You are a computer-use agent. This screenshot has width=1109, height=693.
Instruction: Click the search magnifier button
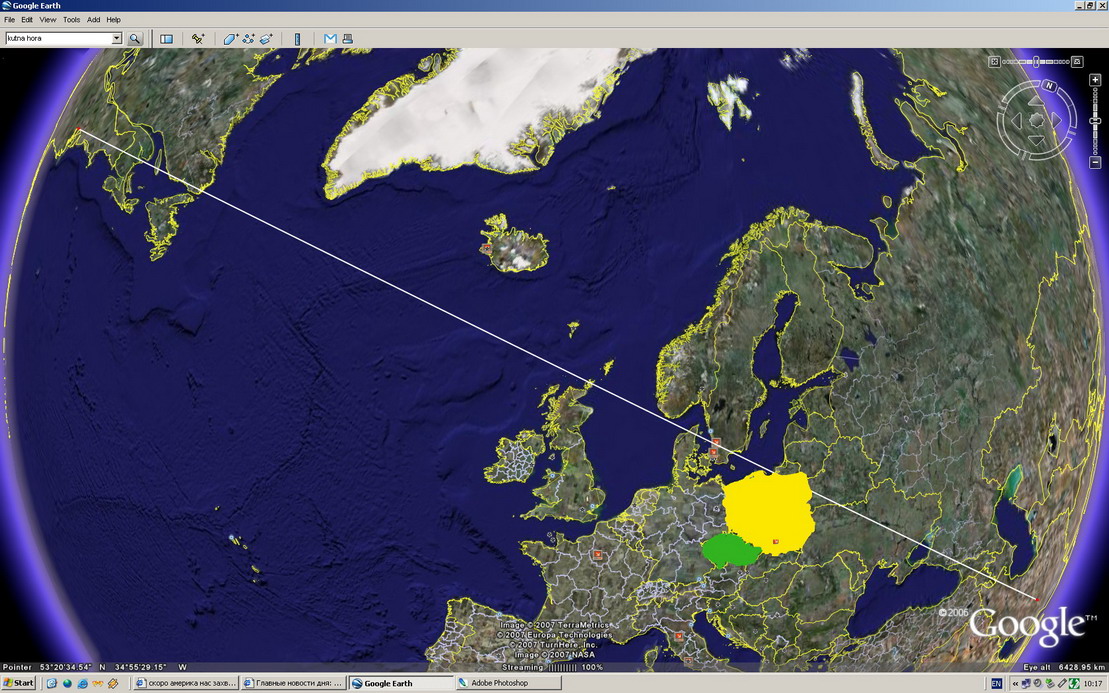pyautogui.click(x=134, y=39)
